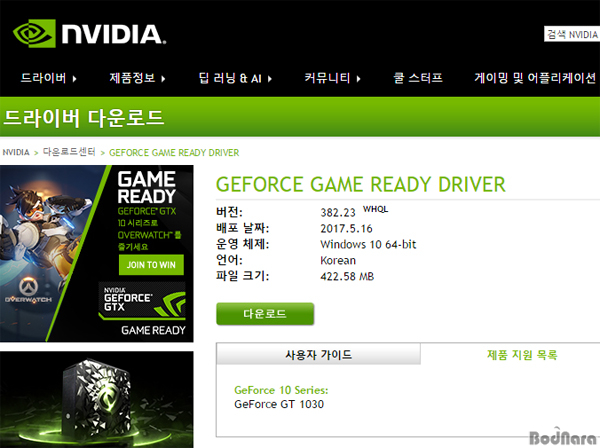This screenshot has height=448, width=600.
Task: Go to 다운로드센터 breadcrumb link
Action: tap(69, 152)
